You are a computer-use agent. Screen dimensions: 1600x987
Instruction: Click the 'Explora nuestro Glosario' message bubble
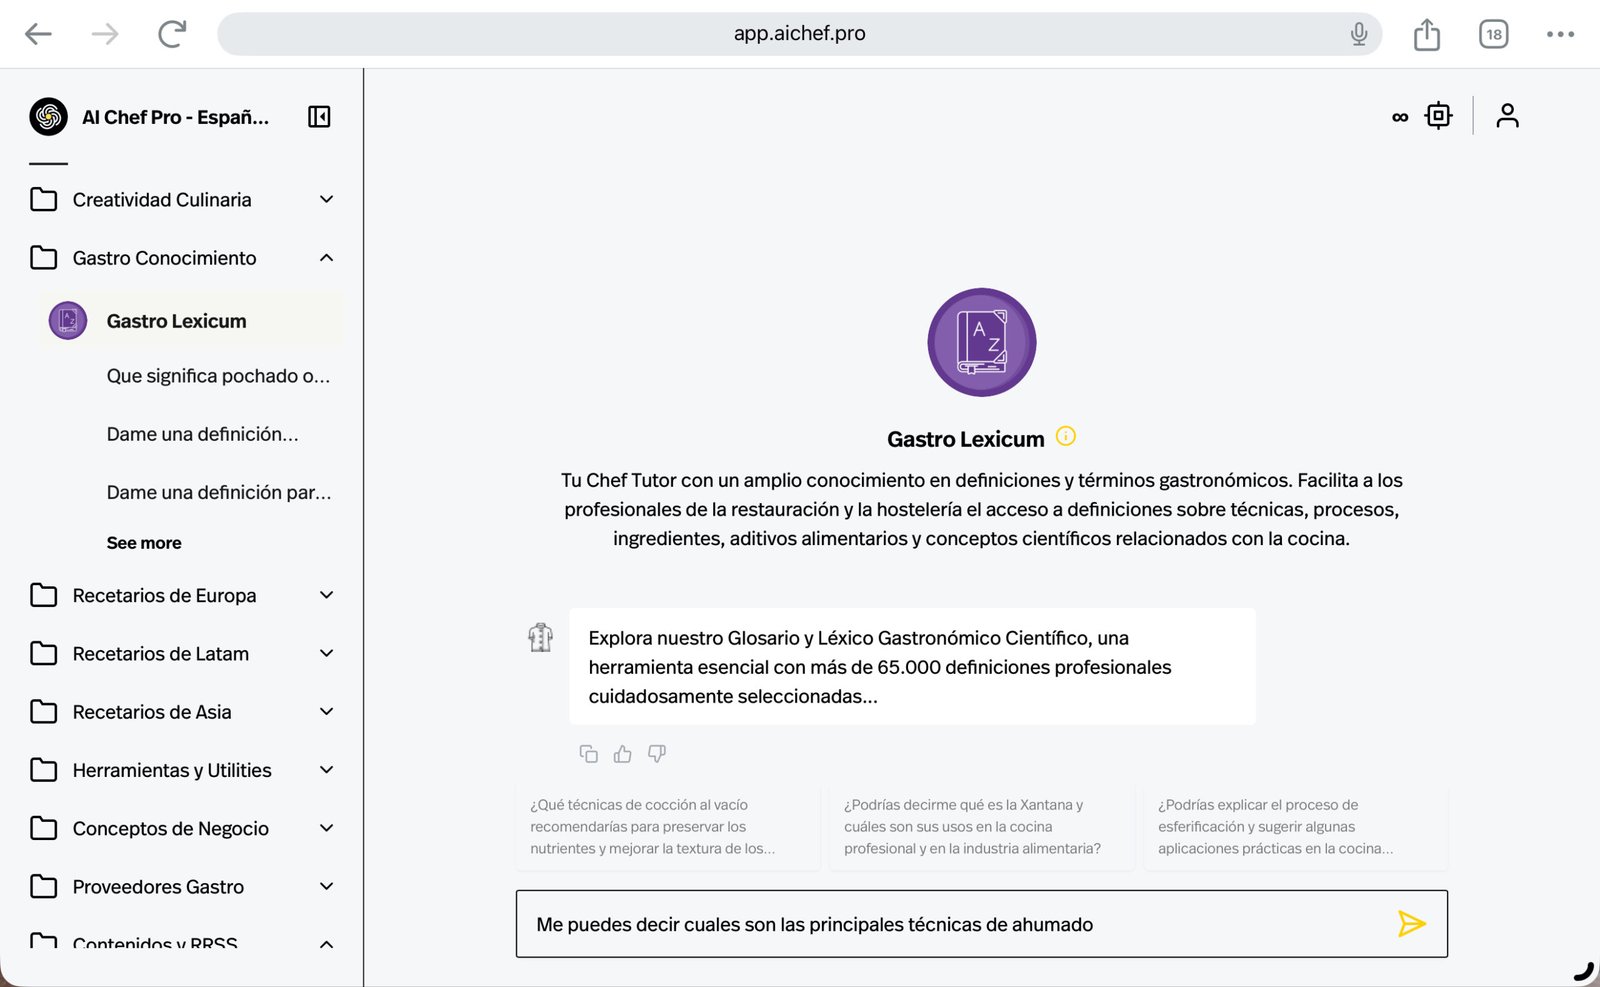click(x=912, y=666)
